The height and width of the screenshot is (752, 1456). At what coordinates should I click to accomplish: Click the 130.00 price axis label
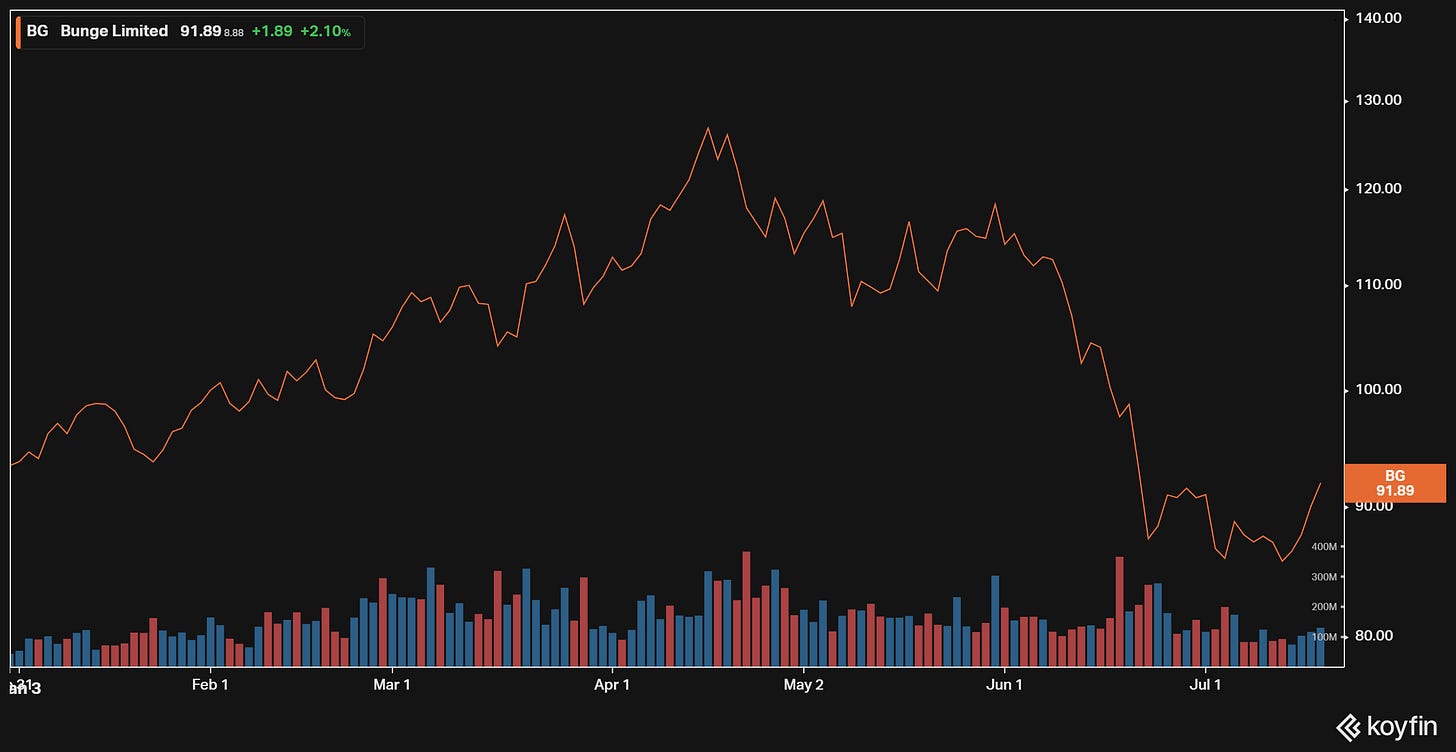tap(1379, 100)
